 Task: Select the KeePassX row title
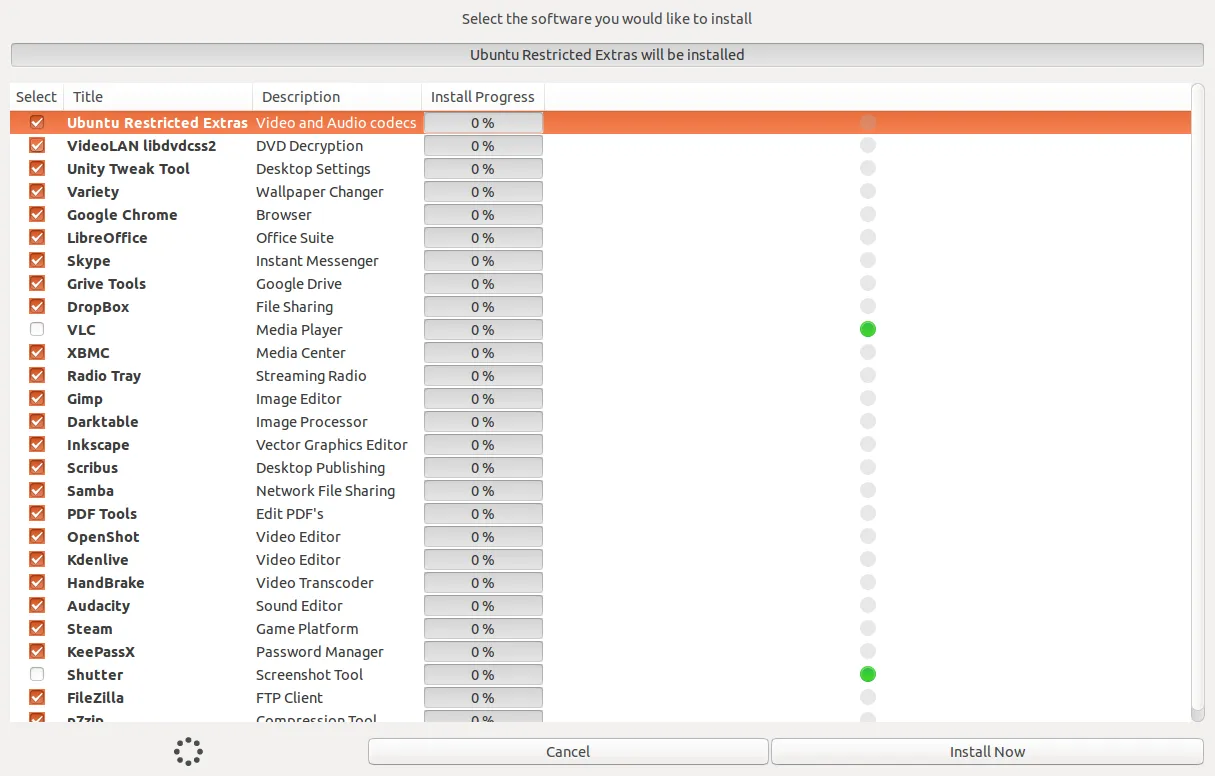click(x=101, y=652)
